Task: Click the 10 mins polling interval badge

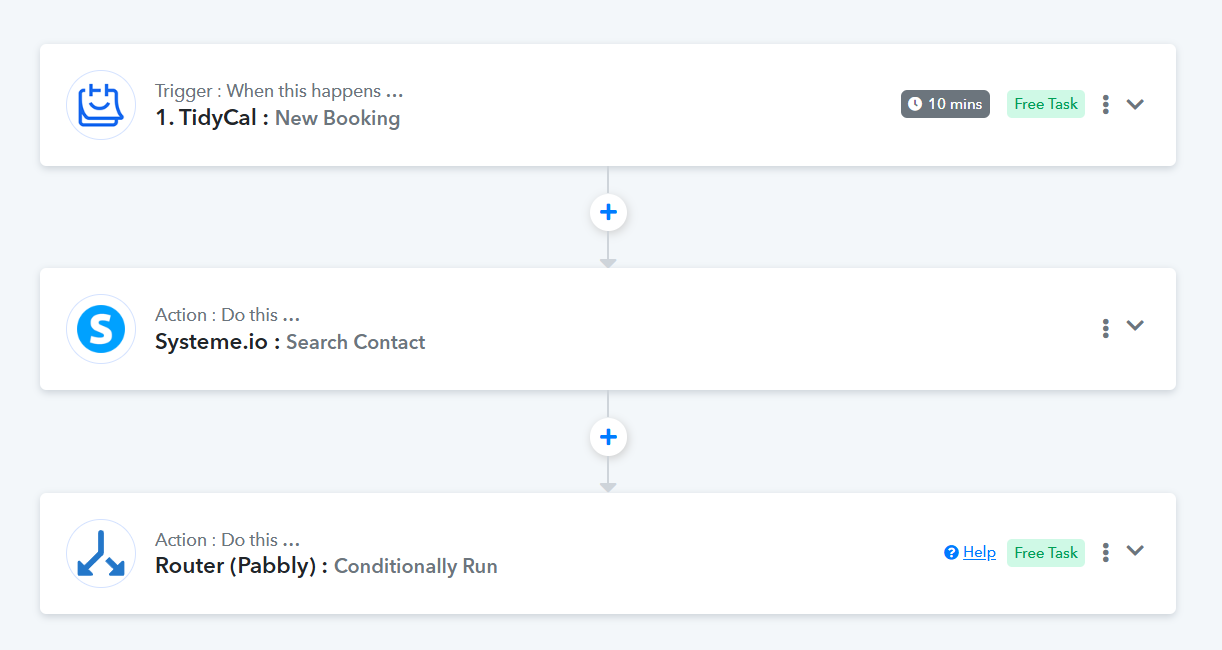Action: (x=945, y=104)
